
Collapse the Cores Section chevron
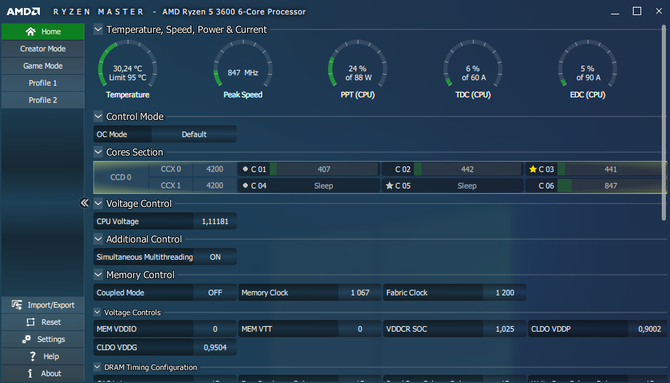(x=98, y=152)
